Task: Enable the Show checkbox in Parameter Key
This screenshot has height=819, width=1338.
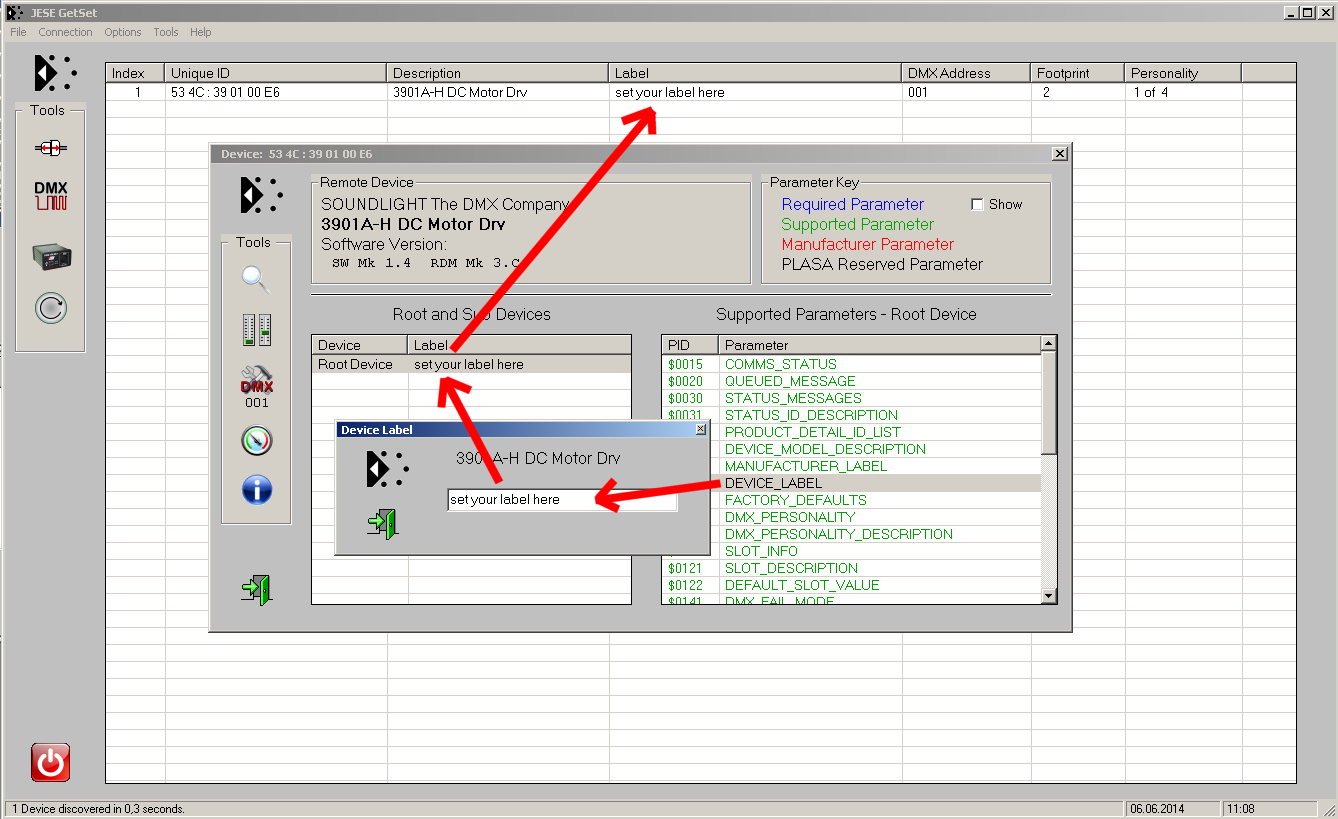Action: pos(977,204)
